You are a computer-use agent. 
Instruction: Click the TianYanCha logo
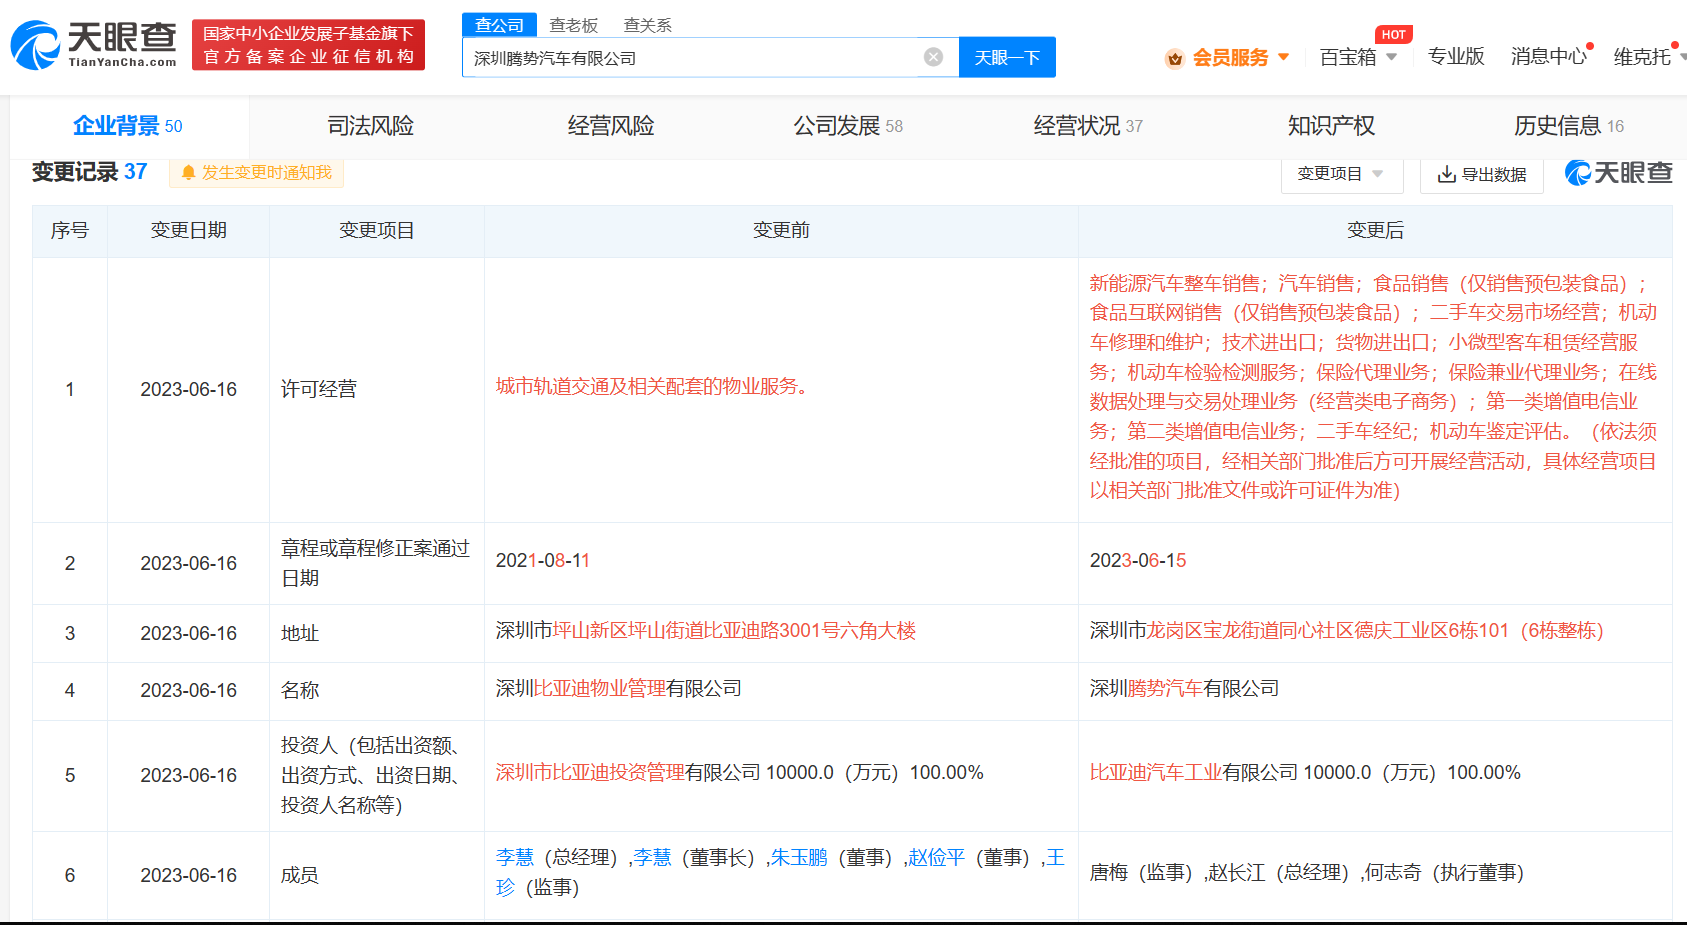[93, 45]
